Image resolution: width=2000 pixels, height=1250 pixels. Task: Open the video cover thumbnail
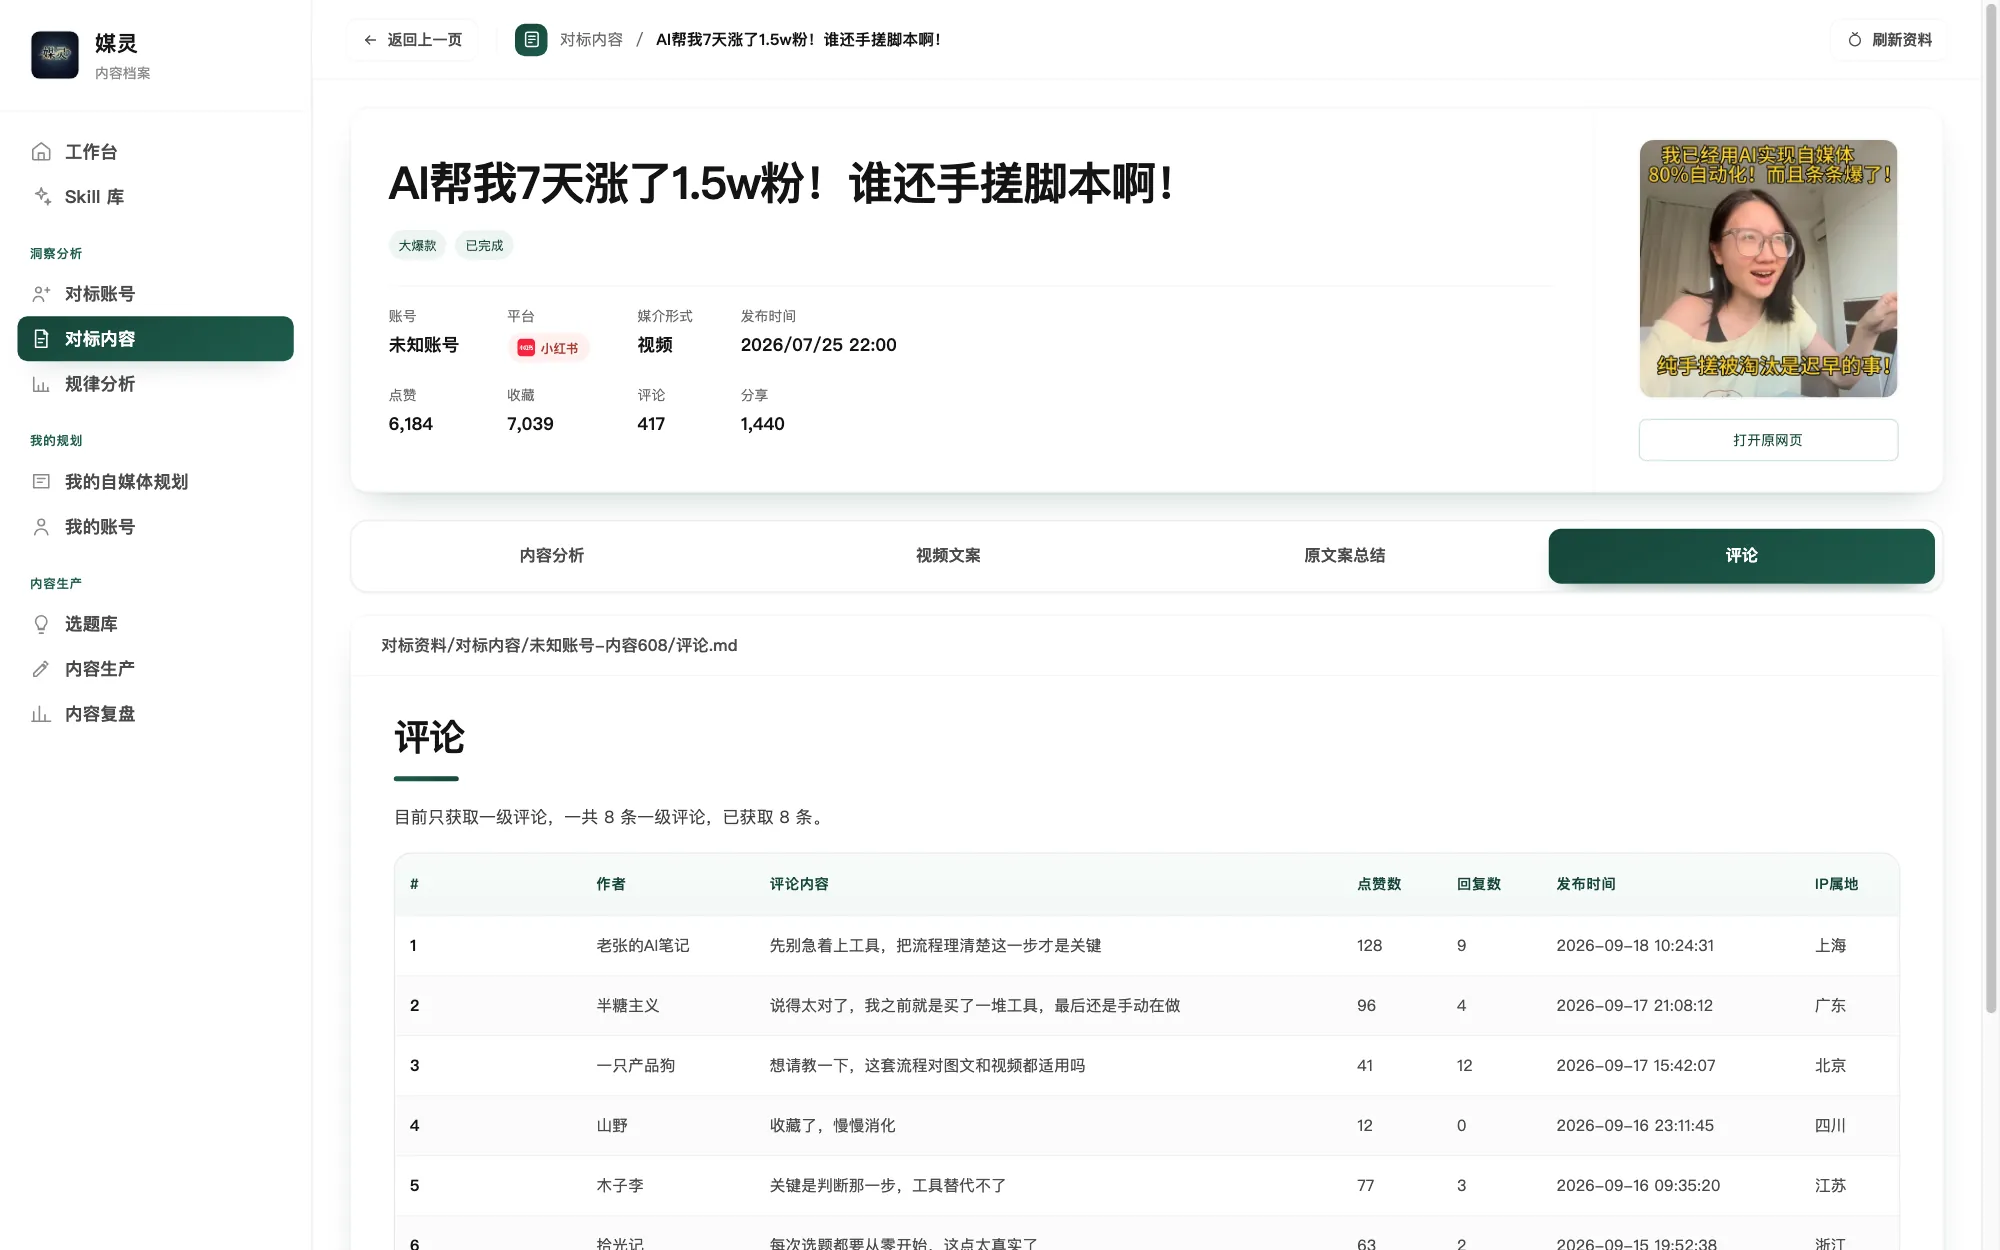1768,268
